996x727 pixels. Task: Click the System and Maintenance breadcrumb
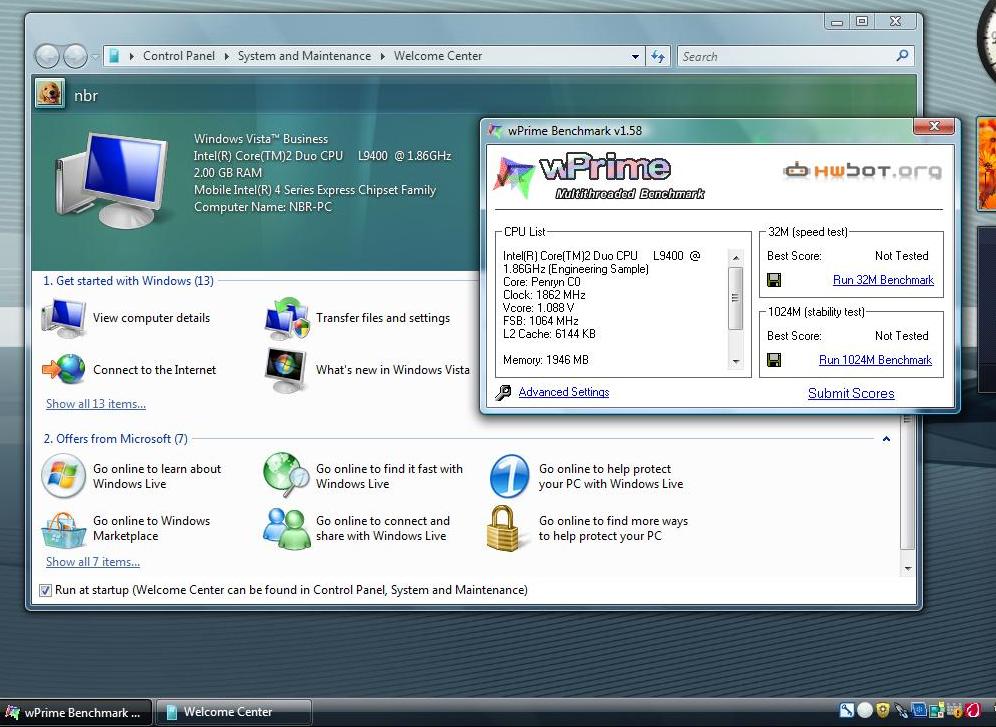coord(304,56)
